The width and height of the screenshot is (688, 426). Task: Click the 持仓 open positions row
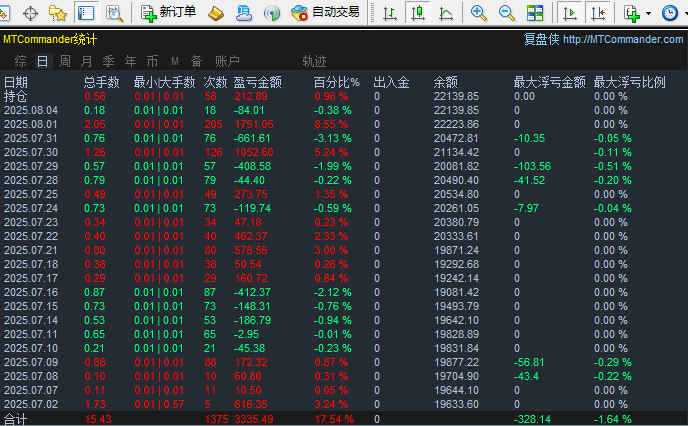(x=16, y=96)
